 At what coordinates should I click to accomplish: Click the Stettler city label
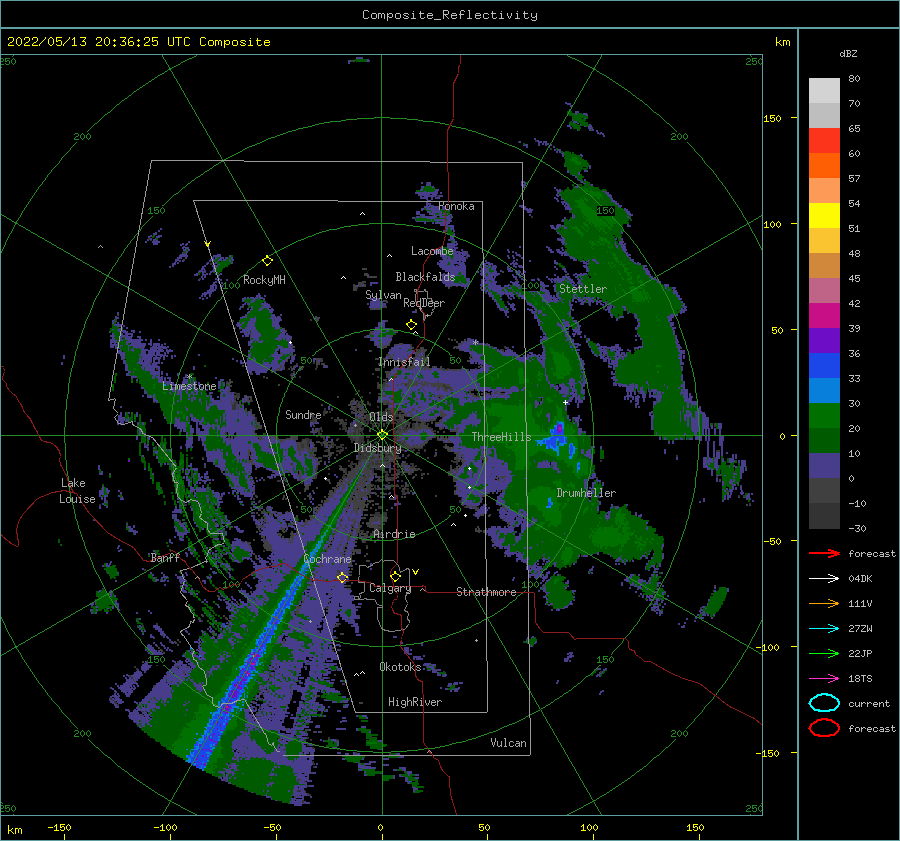tap(583, 289)
